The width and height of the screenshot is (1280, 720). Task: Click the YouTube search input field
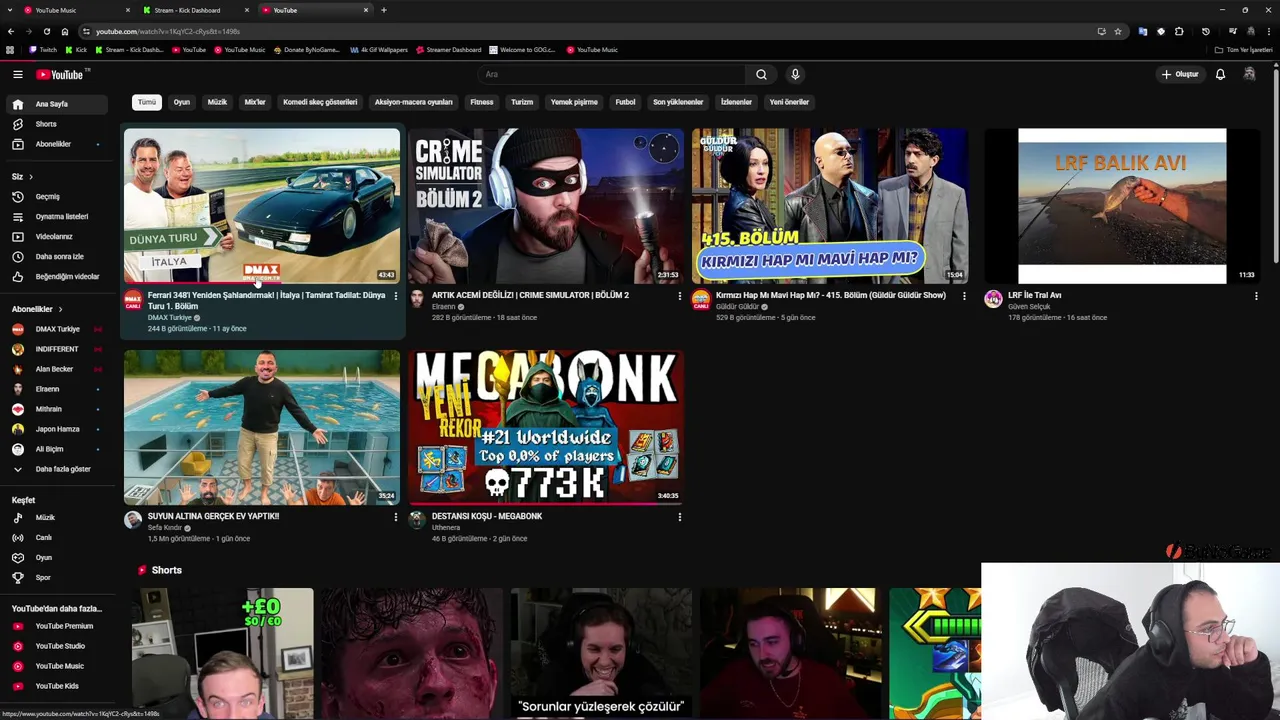coord(611,74)
